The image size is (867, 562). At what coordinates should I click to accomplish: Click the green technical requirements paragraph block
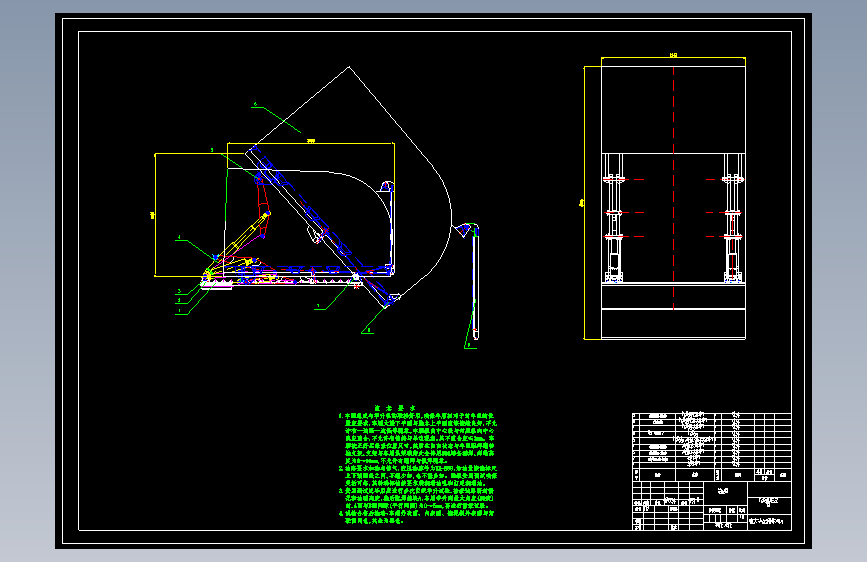pos(417,468)
